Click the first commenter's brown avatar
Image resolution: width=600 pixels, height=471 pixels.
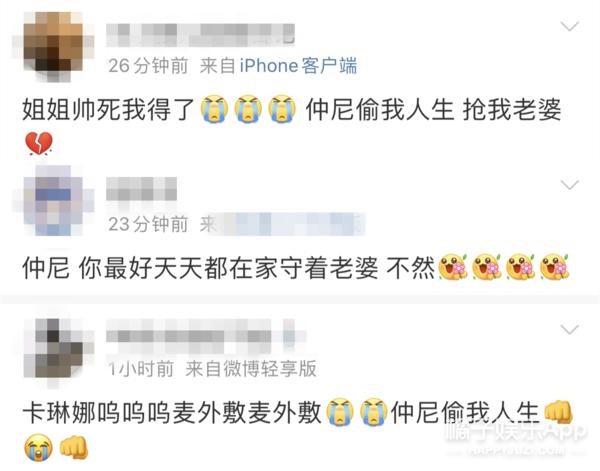click(x=53, y=46)
